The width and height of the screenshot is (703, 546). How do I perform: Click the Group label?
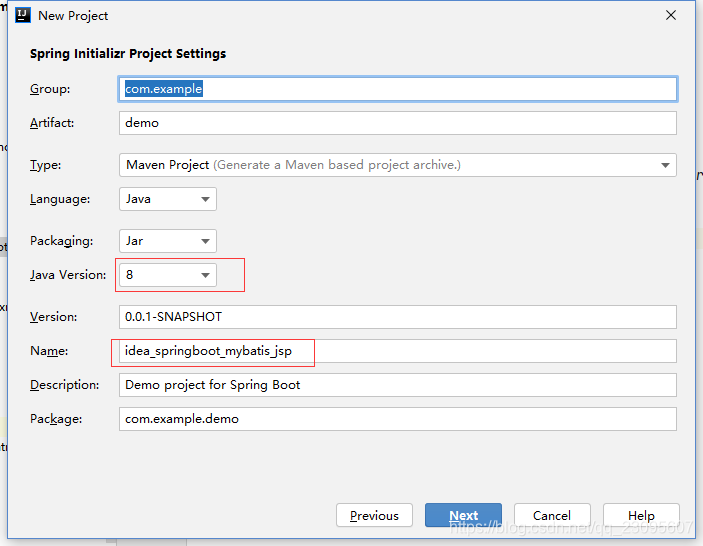click(50, 89)
